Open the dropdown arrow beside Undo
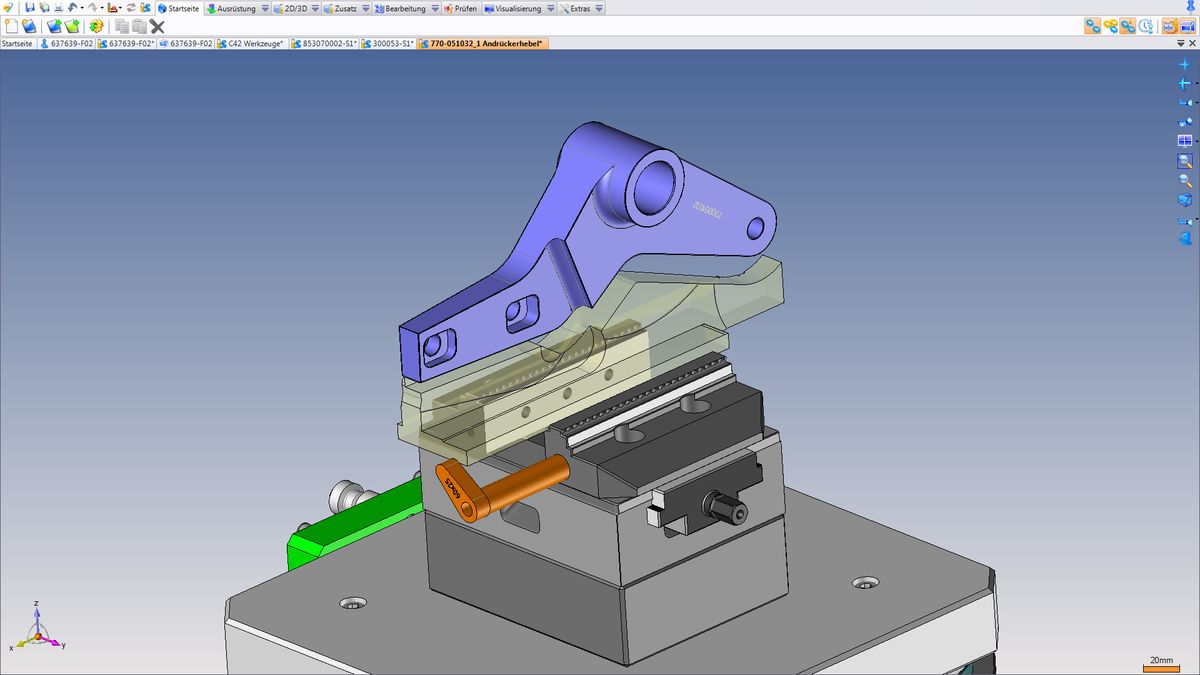Image resolution: width=1200 pixels, height=675 pixels. coord(82,9)
